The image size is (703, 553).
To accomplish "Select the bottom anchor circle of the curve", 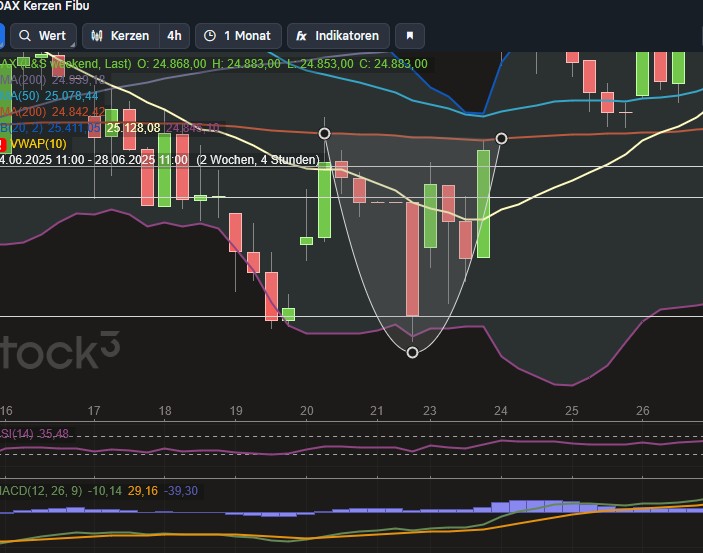I will 412,352.
